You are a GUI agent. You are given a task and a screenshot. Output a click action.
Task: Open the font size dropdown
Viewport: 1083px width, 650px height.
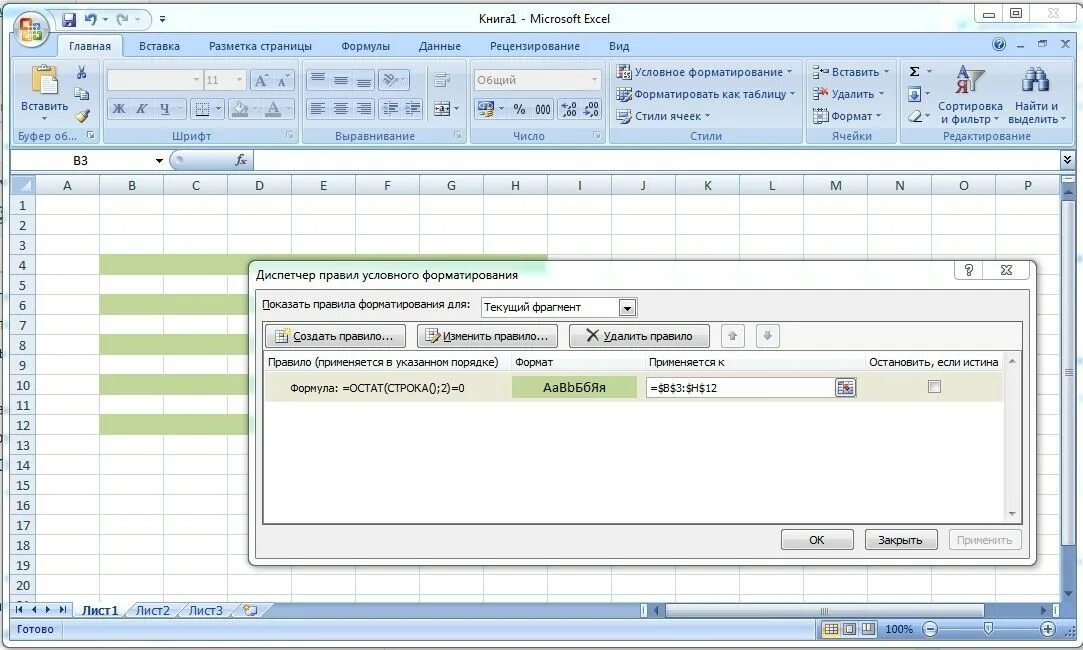[239, 80]
